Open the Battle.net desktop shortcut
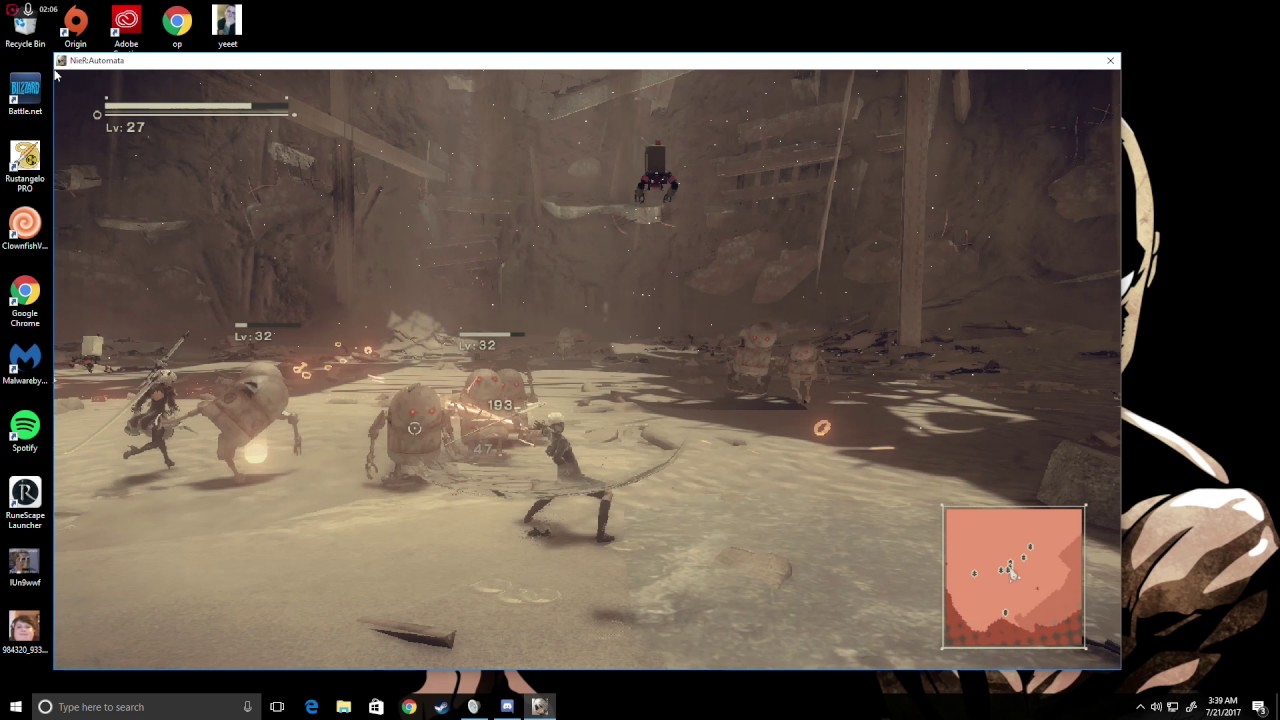The image size is (1280, 720). click(x=25, y=95)
